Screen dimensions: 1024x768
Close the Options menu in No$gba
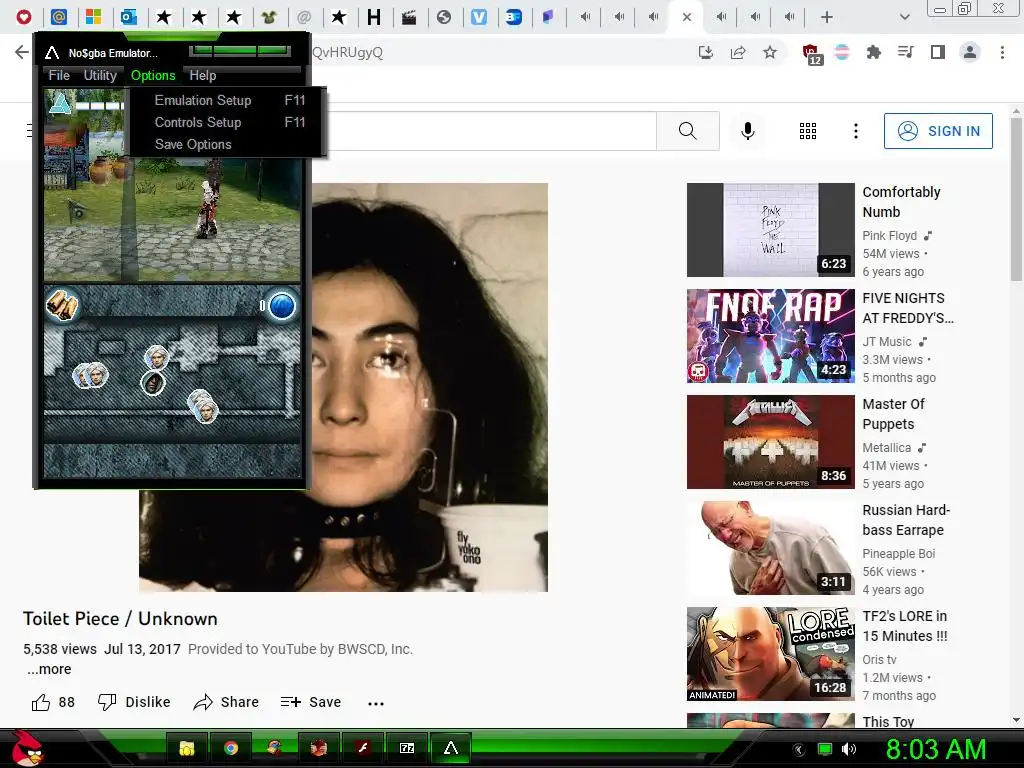(x=153, y=75)
